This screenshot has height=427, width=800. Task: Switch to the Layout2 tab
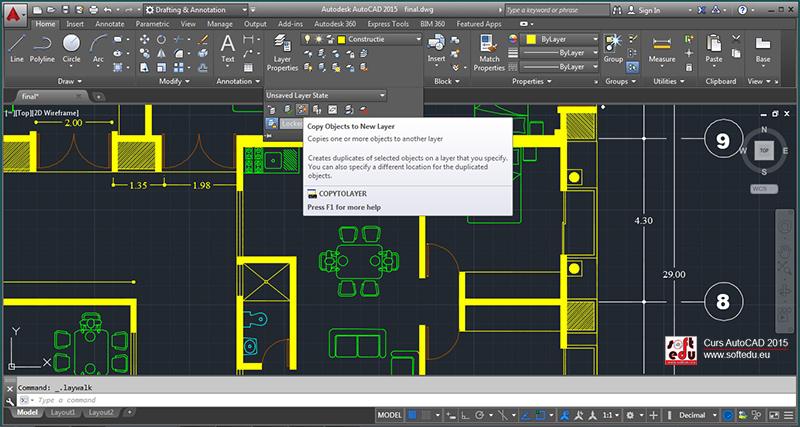pyautogui.click(x=101, y=412)
